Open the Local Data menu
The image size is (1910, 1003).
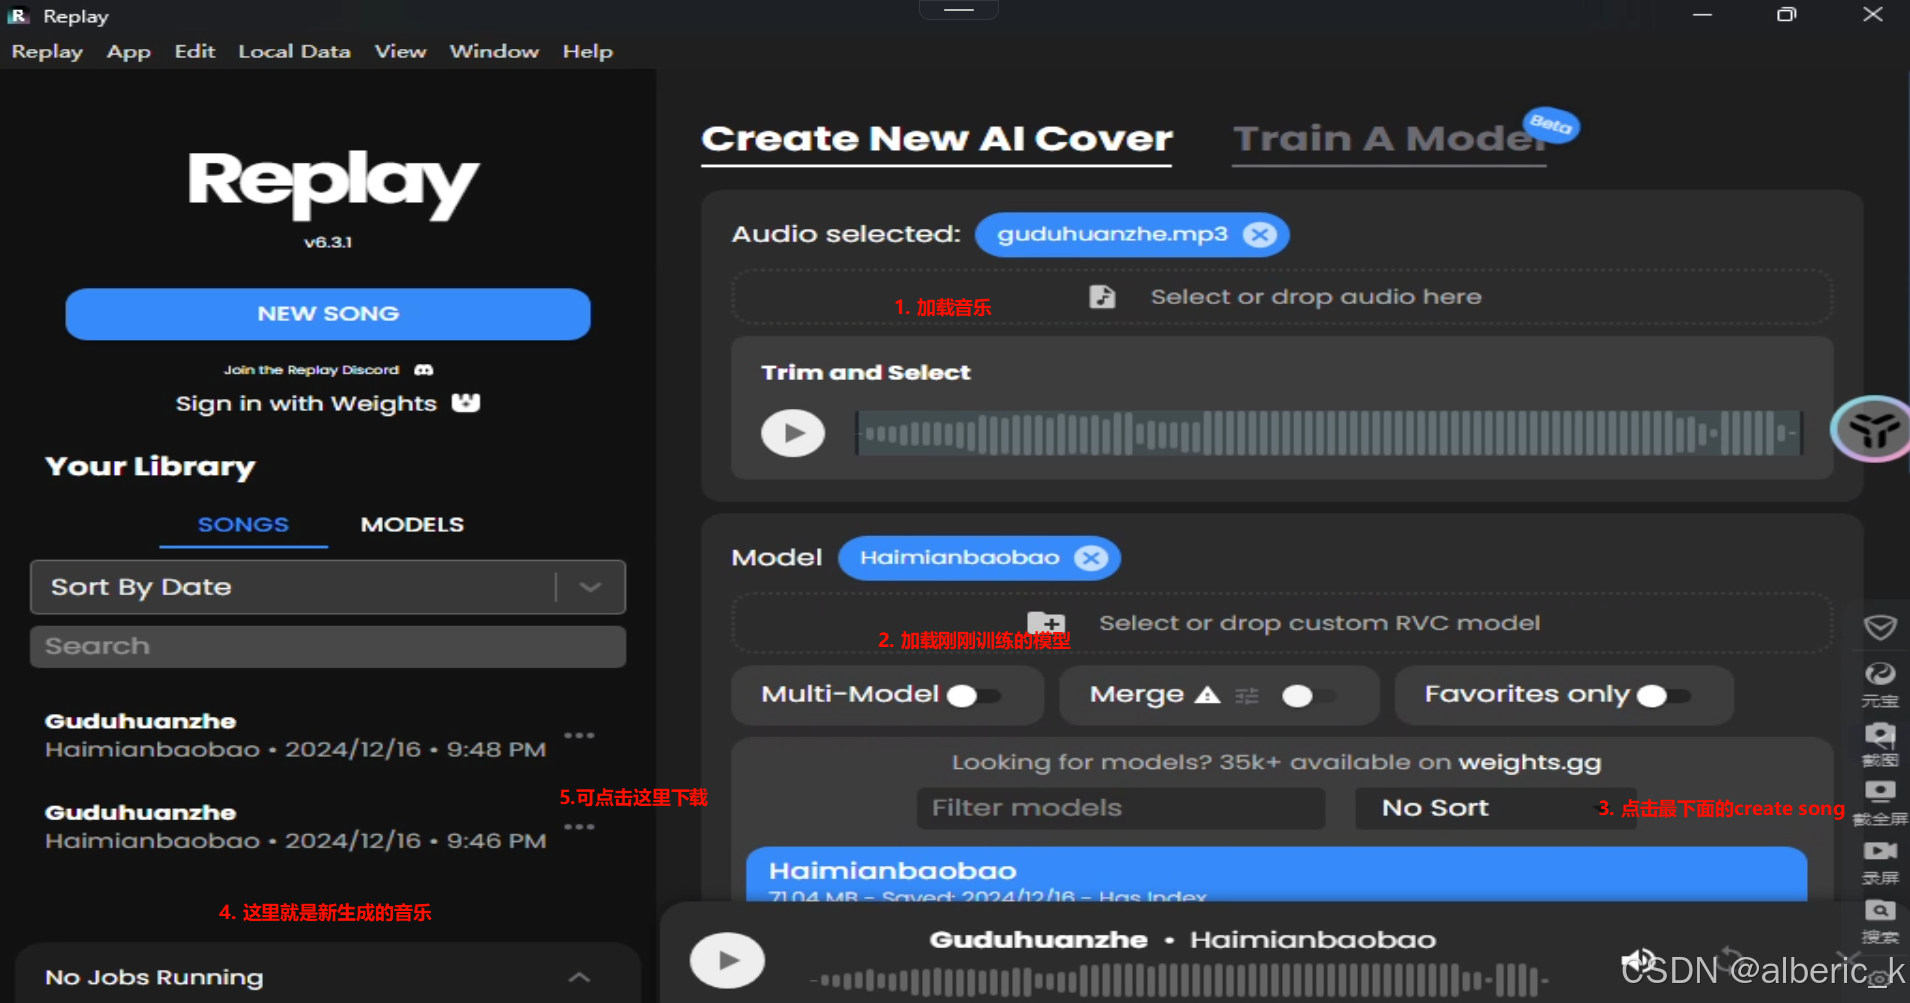click(x=294, y=51)
